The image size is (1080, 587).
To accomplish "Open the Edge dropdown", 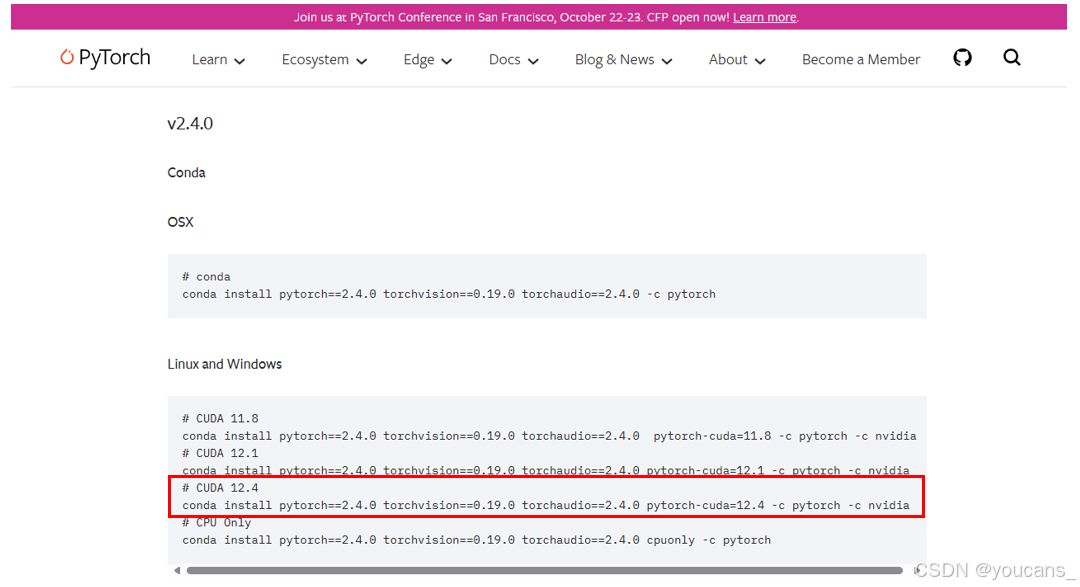I will (x=427, y=60).
